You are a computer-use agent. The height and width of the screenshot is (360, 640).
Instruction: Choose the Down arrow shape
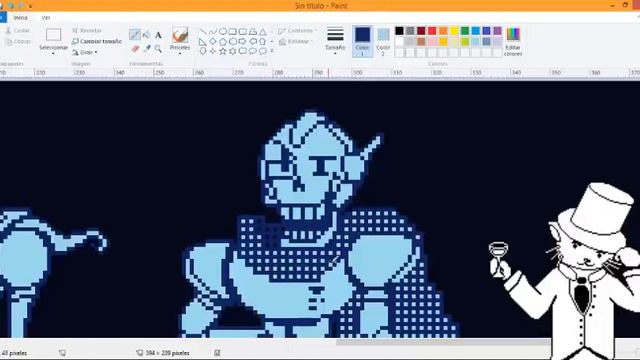[203, 51]
